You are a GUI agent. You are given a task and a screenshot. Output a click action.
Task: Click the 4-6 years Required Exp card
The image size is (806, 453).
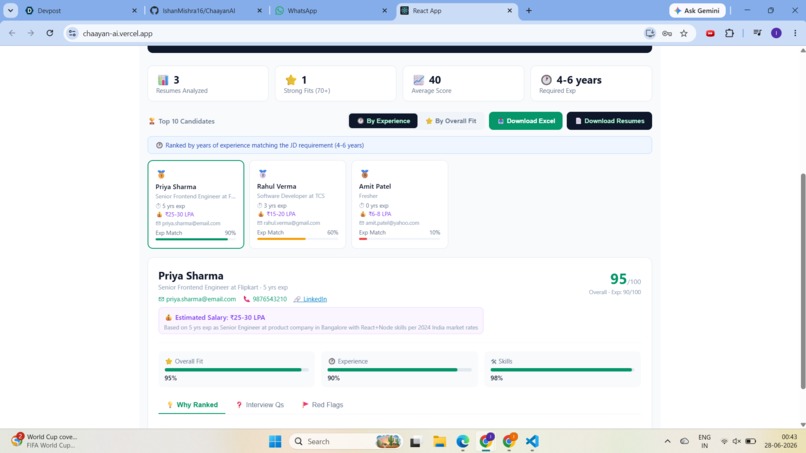pyautogui.click(x=591, y=83)
